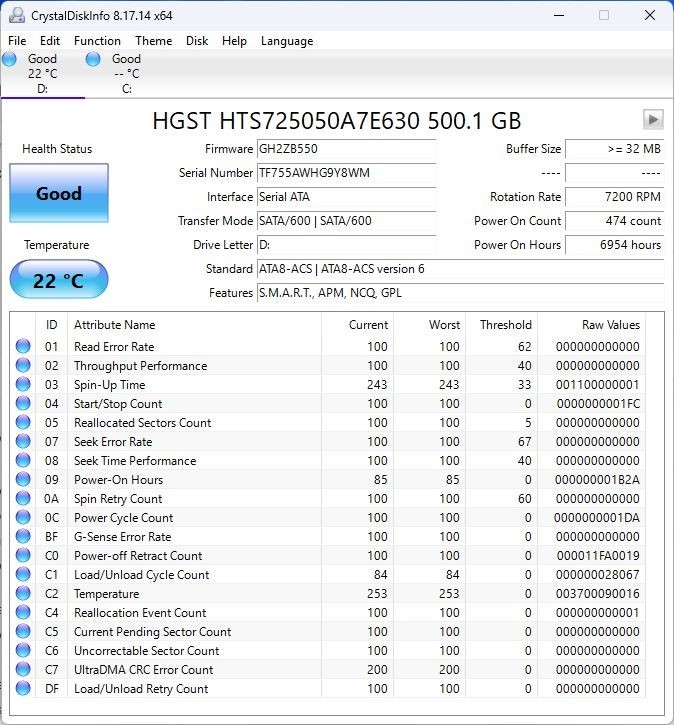Click status orb beside Power-On Hours
The height and width of the screenshot is (725, 674).
tap(23, 479)
